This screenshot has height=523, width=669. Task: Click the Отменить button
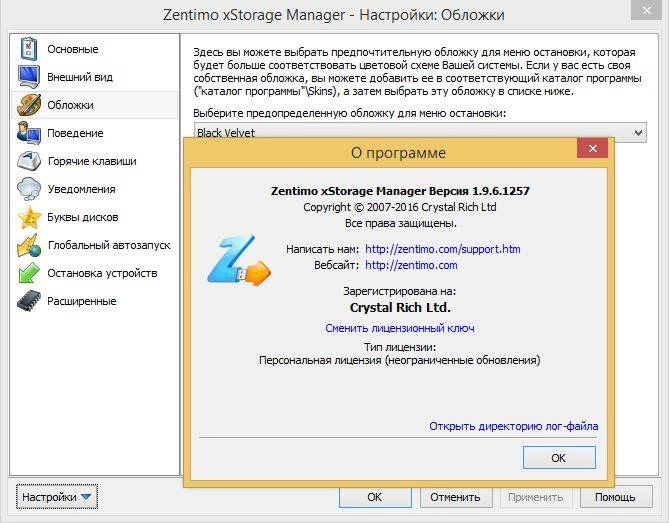pyautogui.click(x=456, y=497)
